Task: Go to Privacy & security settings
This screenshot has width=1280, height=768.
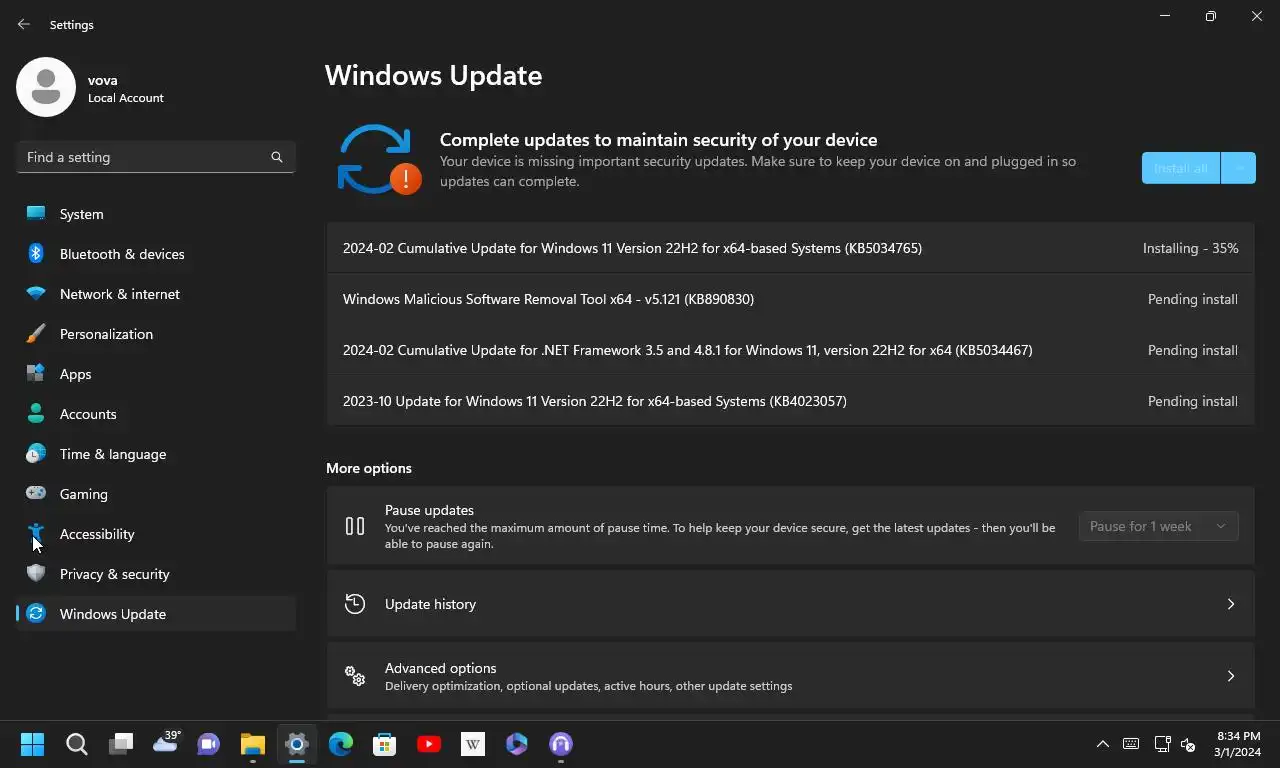Action: 156,574
